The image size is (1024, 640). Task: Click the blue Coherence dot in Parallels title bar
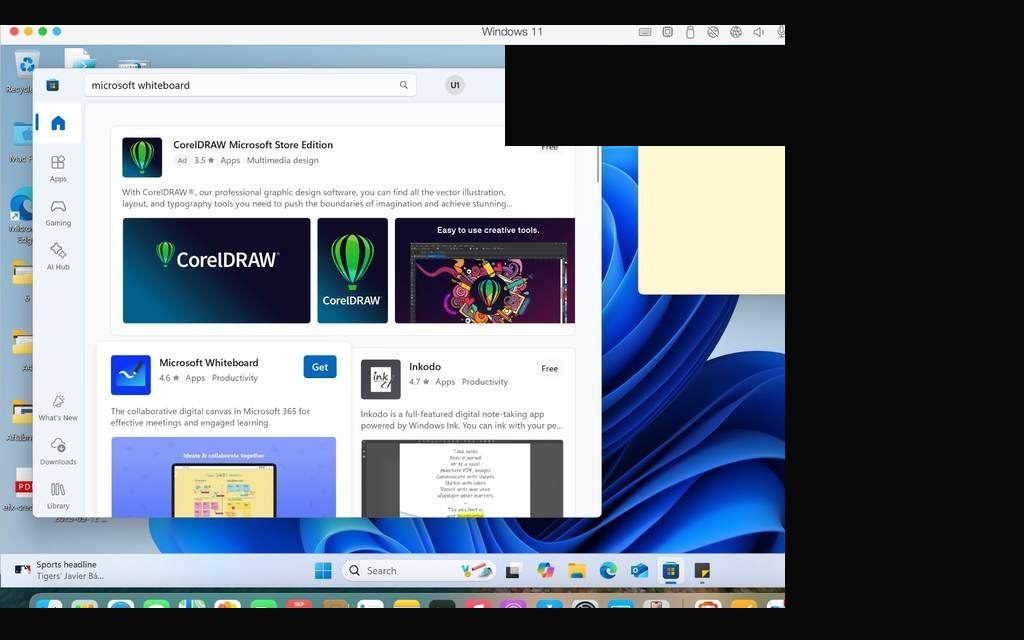[x=57, y=31]
